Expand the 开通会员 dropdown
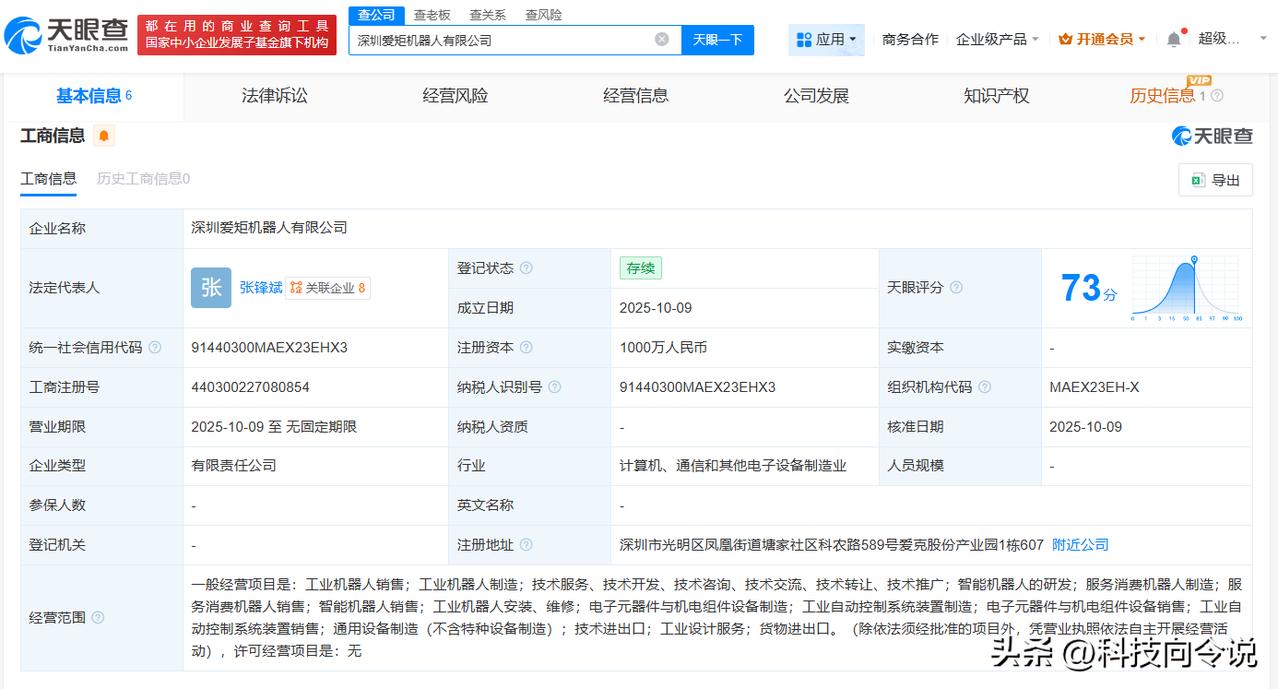The image size is (1278, 689). click(x=1103, y=39)
